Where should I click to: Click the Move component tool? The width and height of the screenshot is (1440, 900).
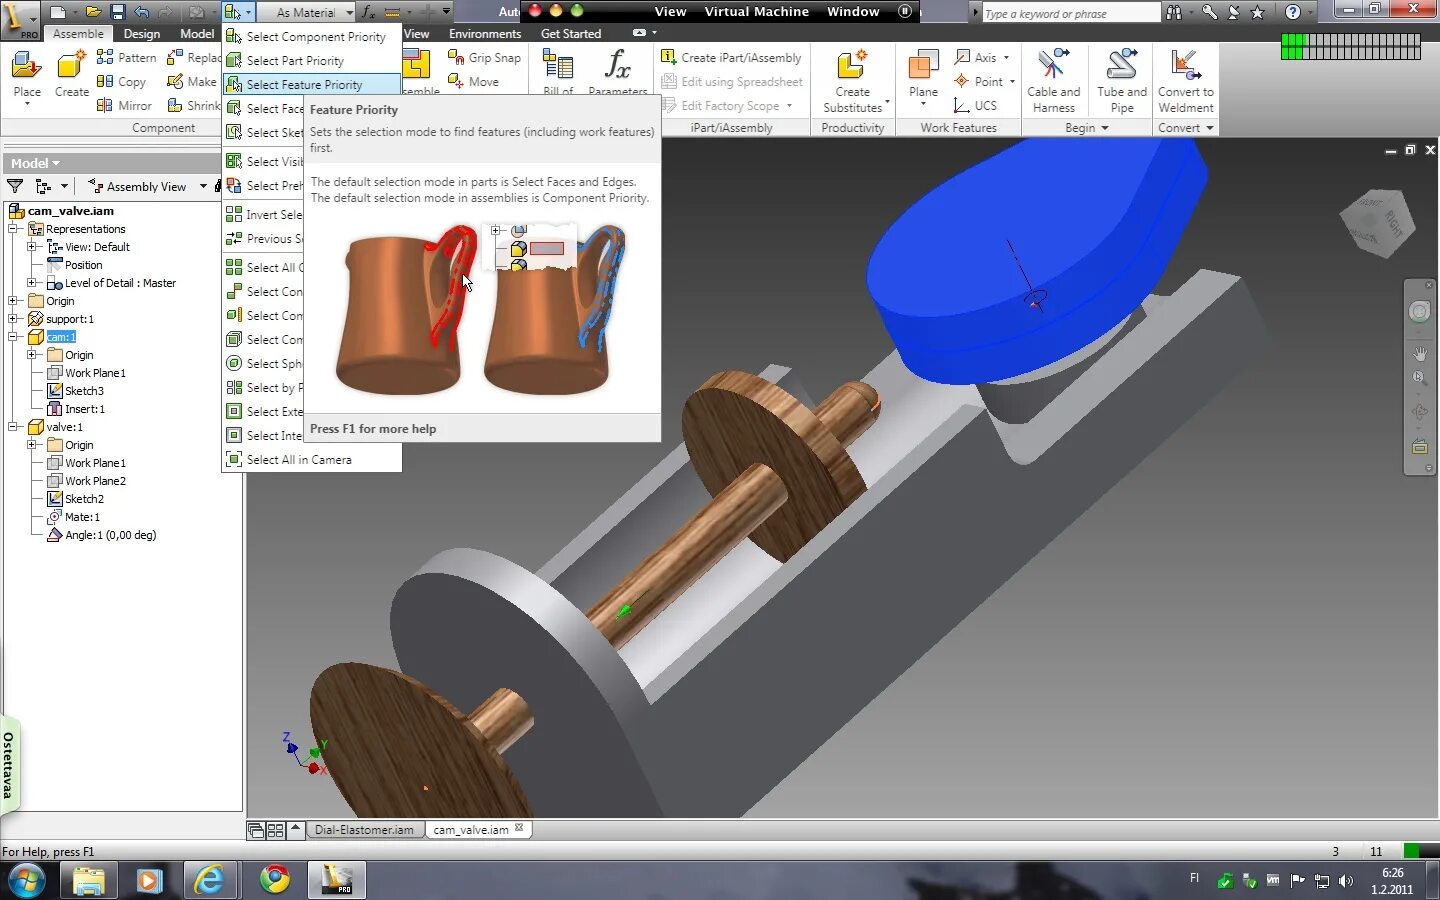click(x=474, y=82)
